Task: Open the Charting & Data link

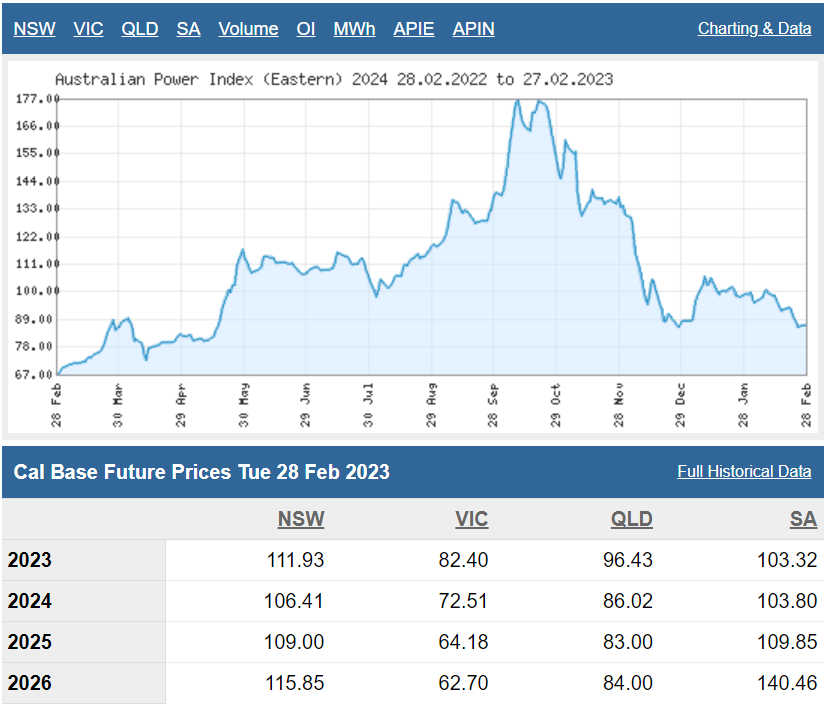Action: tap(754, 29)
